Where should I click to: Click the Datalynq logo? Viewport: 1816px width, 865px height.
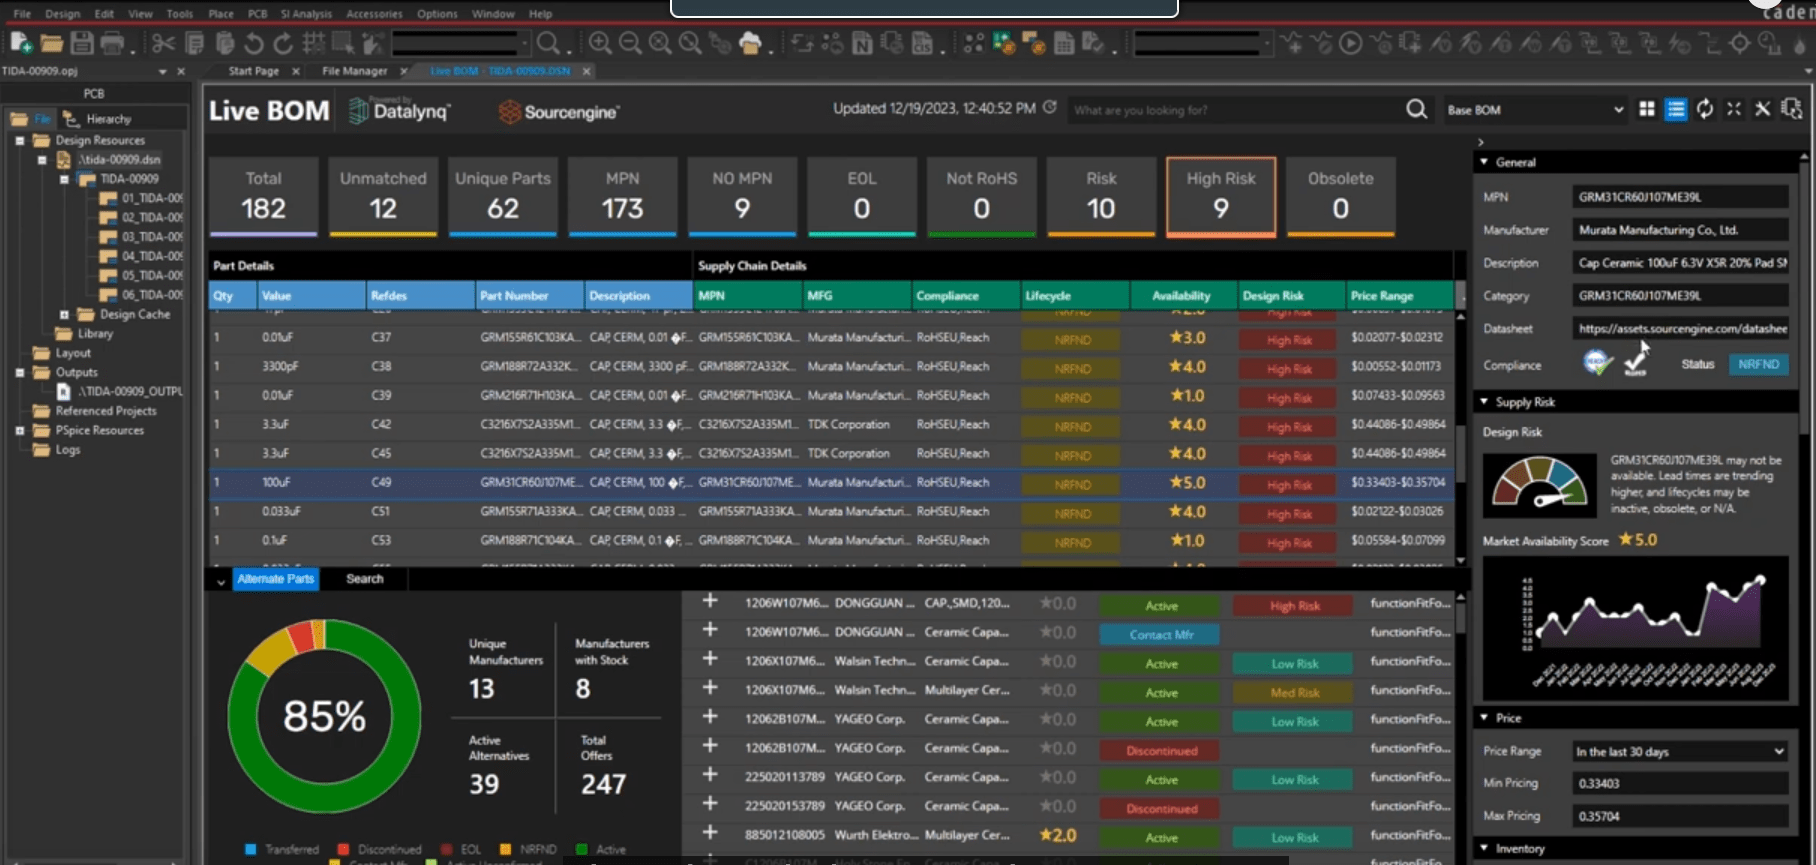(399, 111)
